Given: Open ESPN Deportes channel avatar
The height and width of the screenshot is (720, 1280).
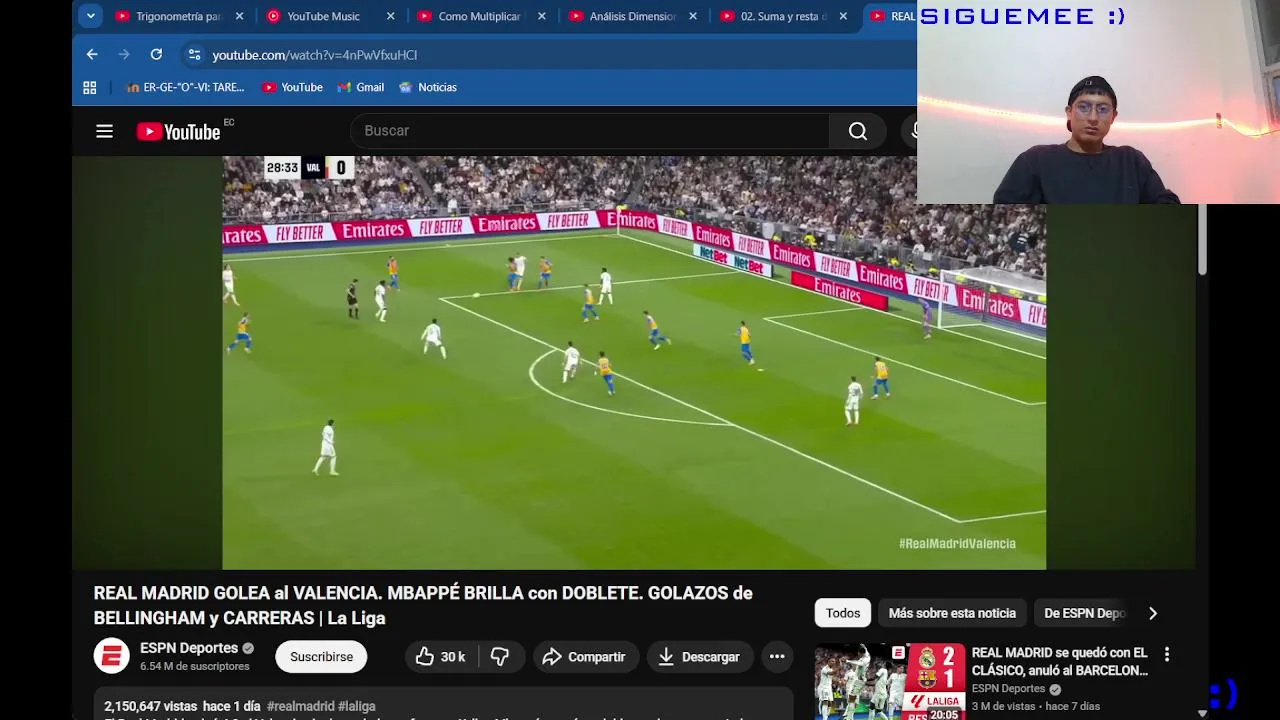Looking at the screenshot, I should point(112,656).
